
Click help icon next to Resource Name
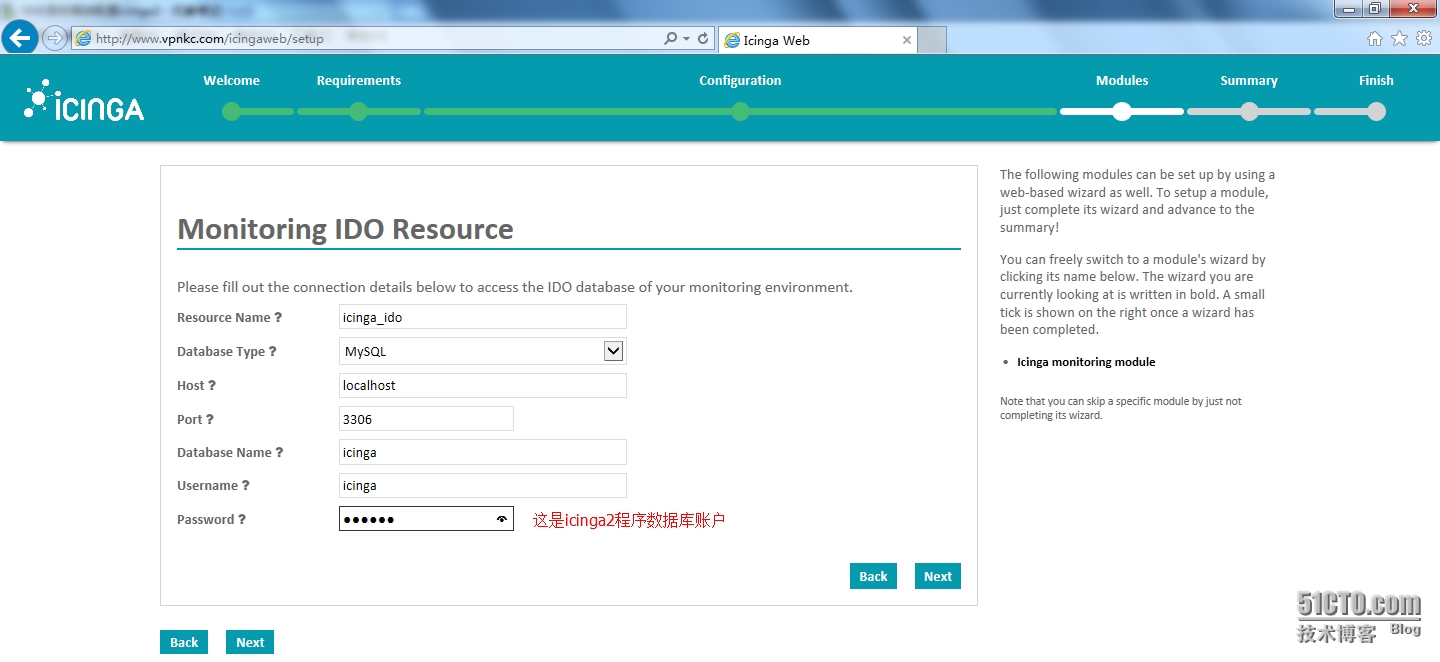(x=278, y=317)
